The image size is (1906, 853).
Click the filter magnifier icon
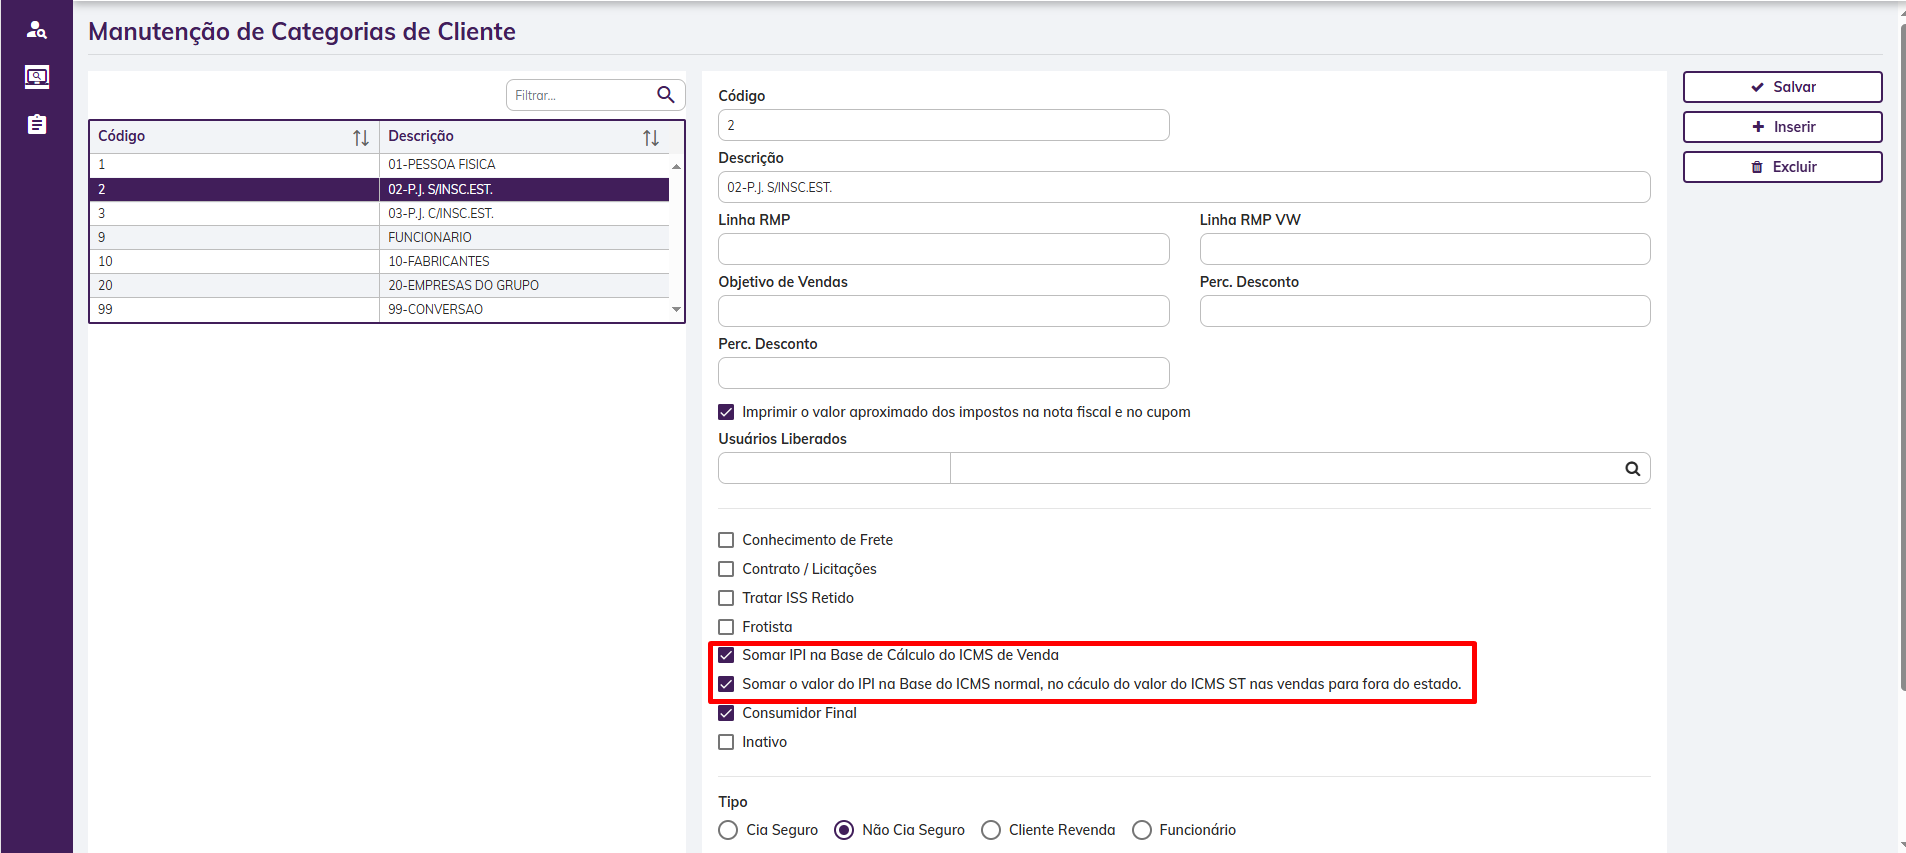(666, 95)
